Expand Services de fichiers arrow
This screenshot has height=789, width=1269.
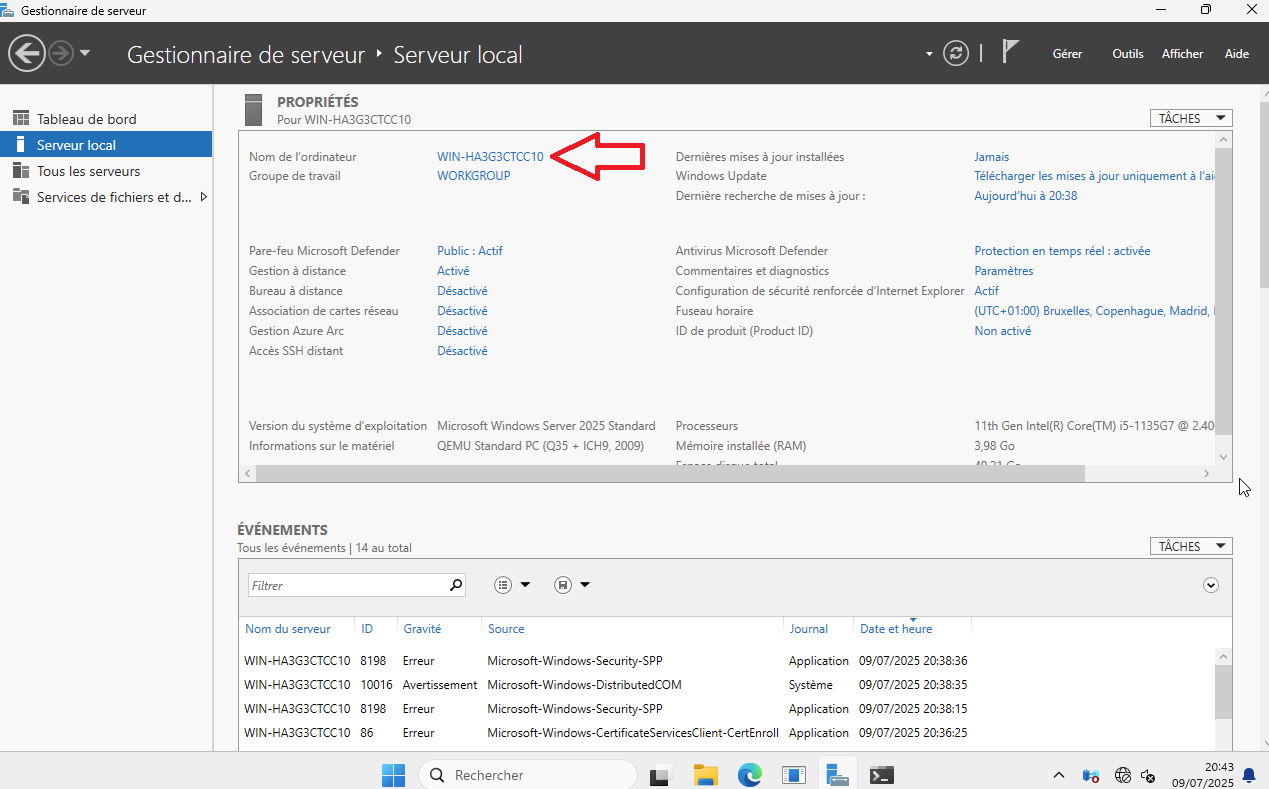click(204, 197)
